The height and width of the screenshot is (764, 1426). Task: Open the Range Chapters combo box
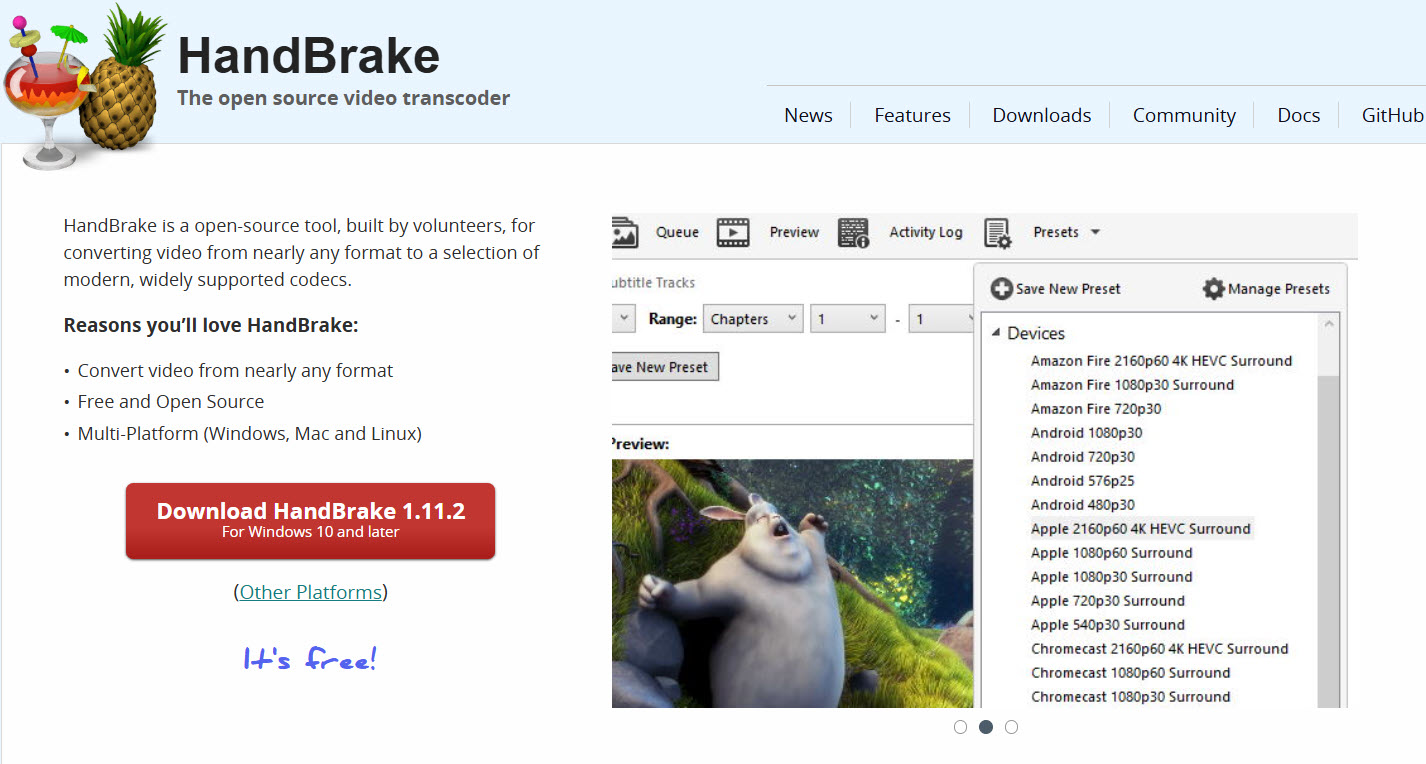(x=753, y=319)
